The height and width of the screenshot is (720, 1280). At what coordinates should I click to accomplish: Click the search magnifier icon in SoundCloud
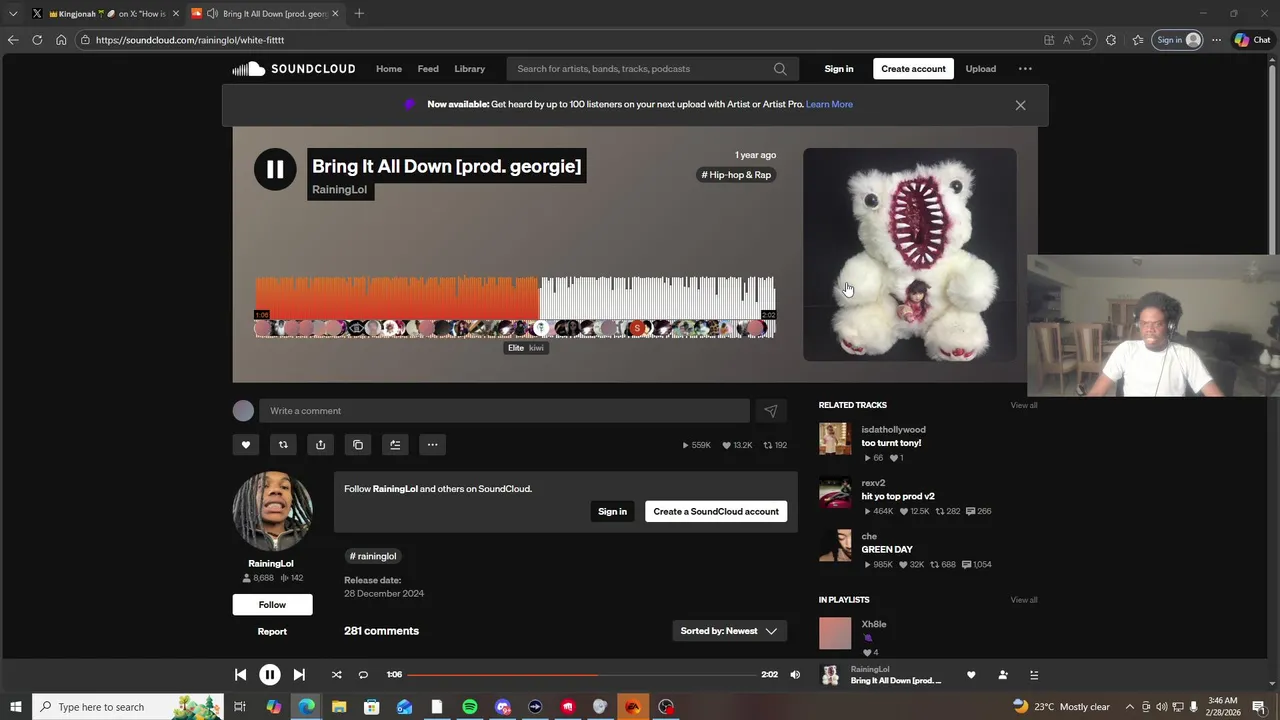[x=780, y=69]
